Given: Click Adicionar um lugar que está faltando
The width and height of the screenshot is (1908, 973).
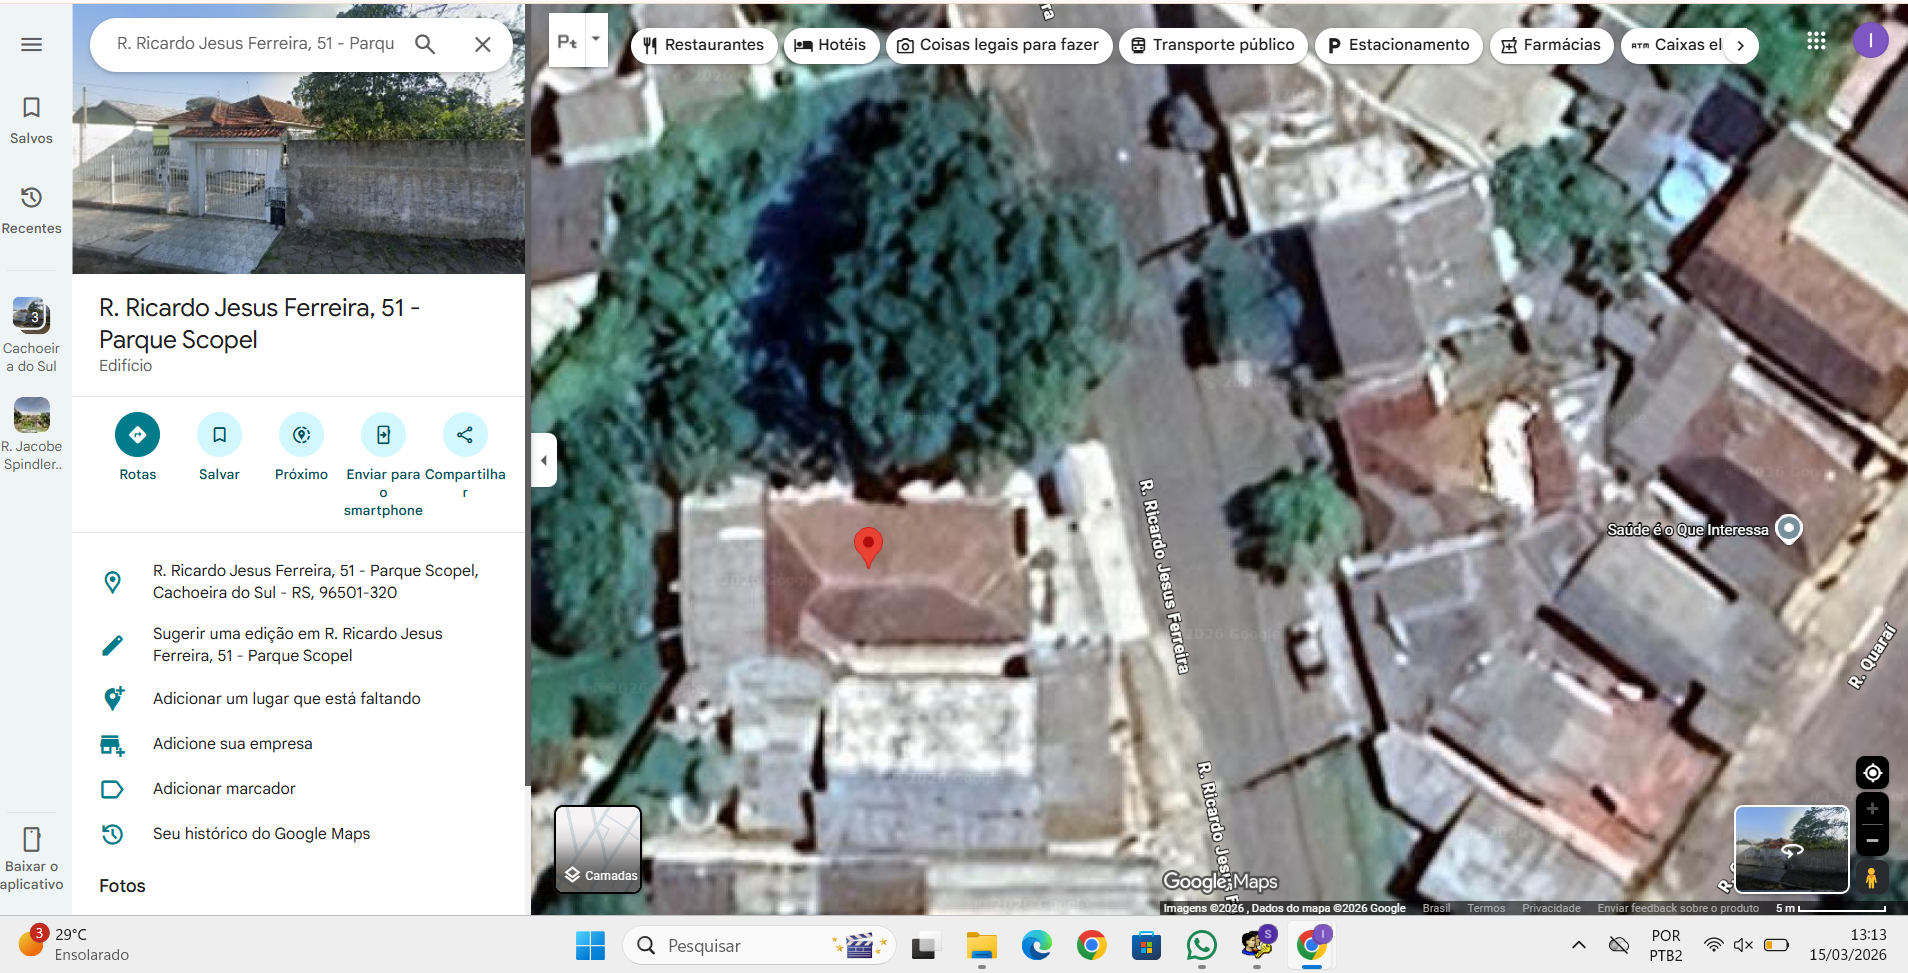Looking at the screenshot, I should 298,698.
